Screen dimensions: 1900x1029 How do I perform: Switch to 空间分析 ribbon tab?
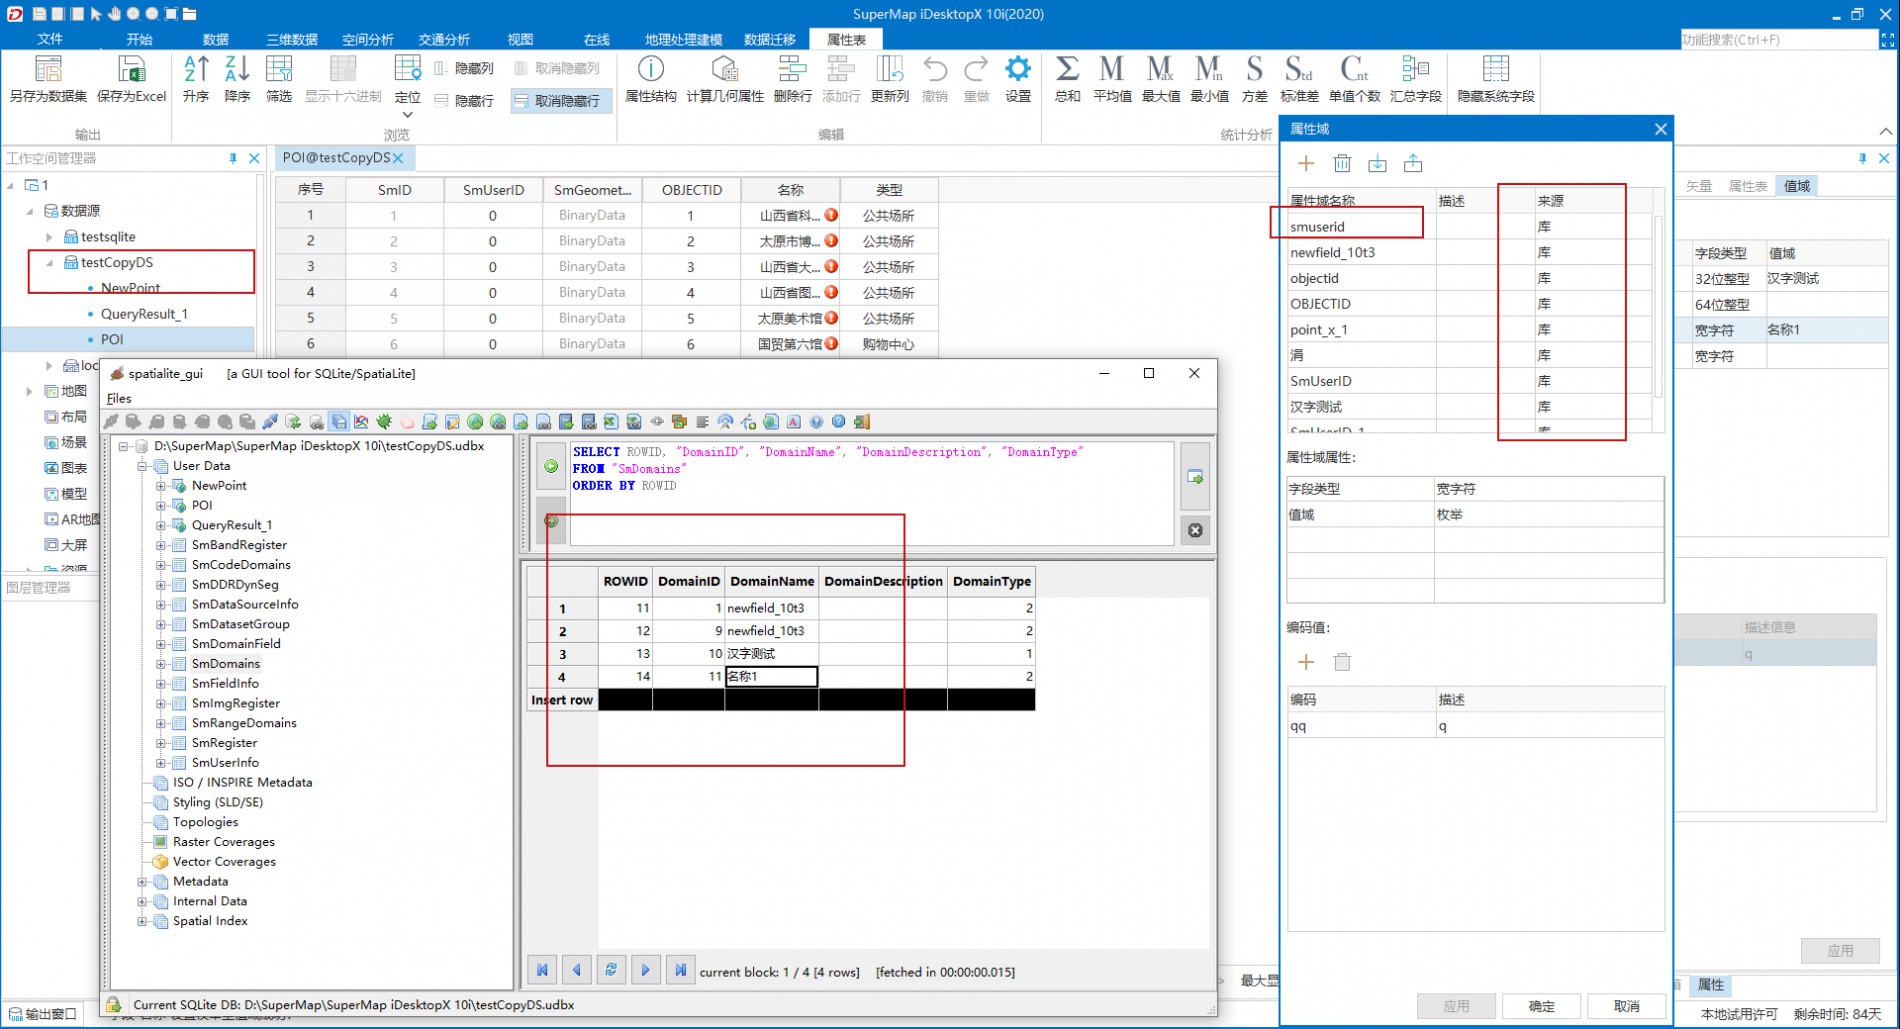click(368, 39)
